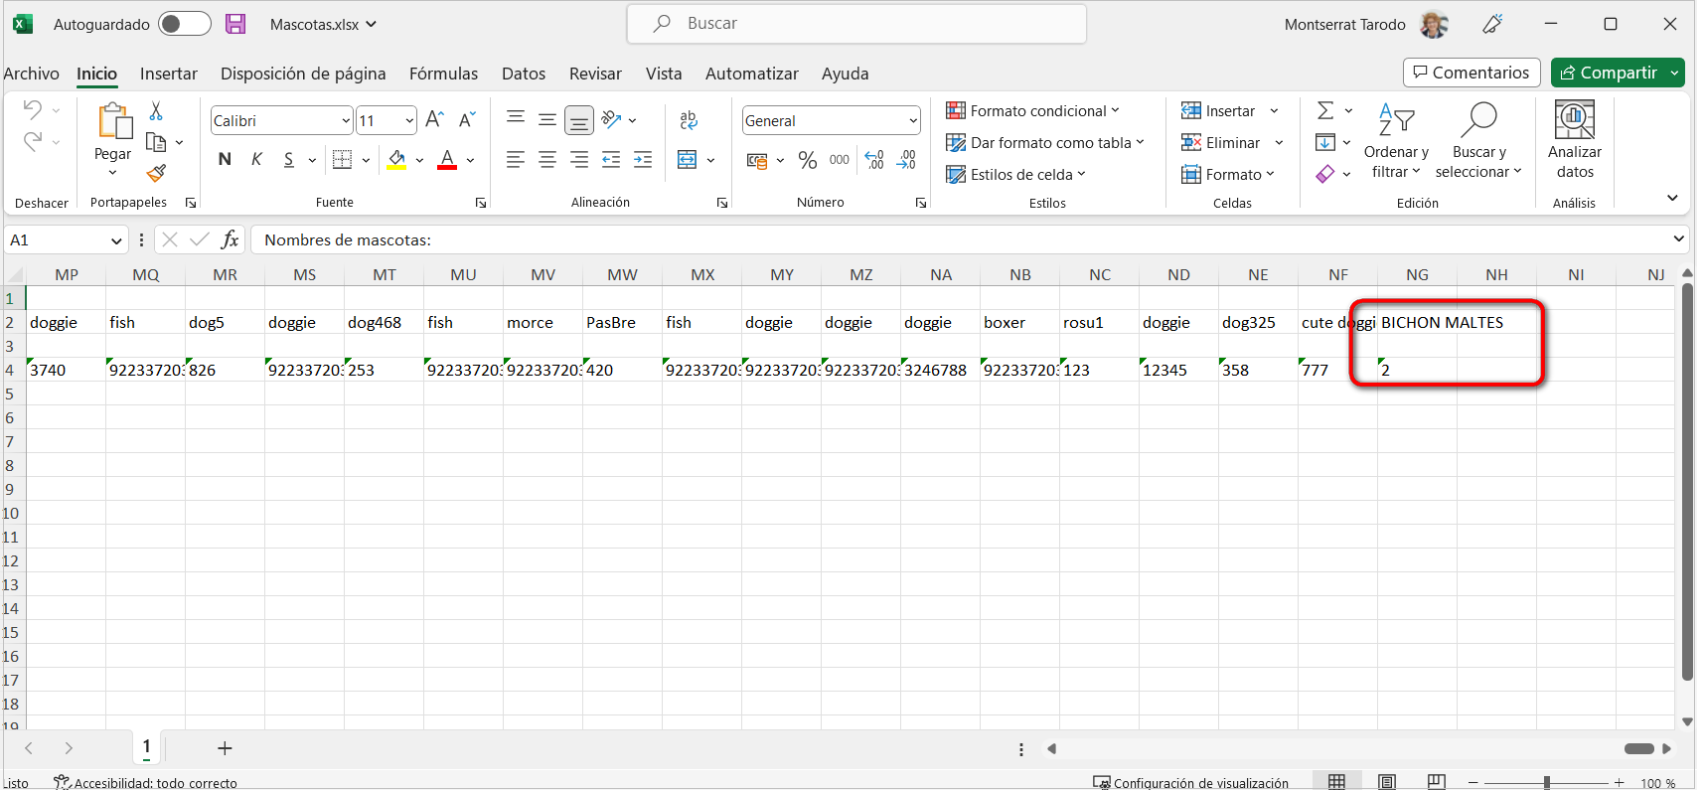Apply bold with the N button

click(224, 160)
